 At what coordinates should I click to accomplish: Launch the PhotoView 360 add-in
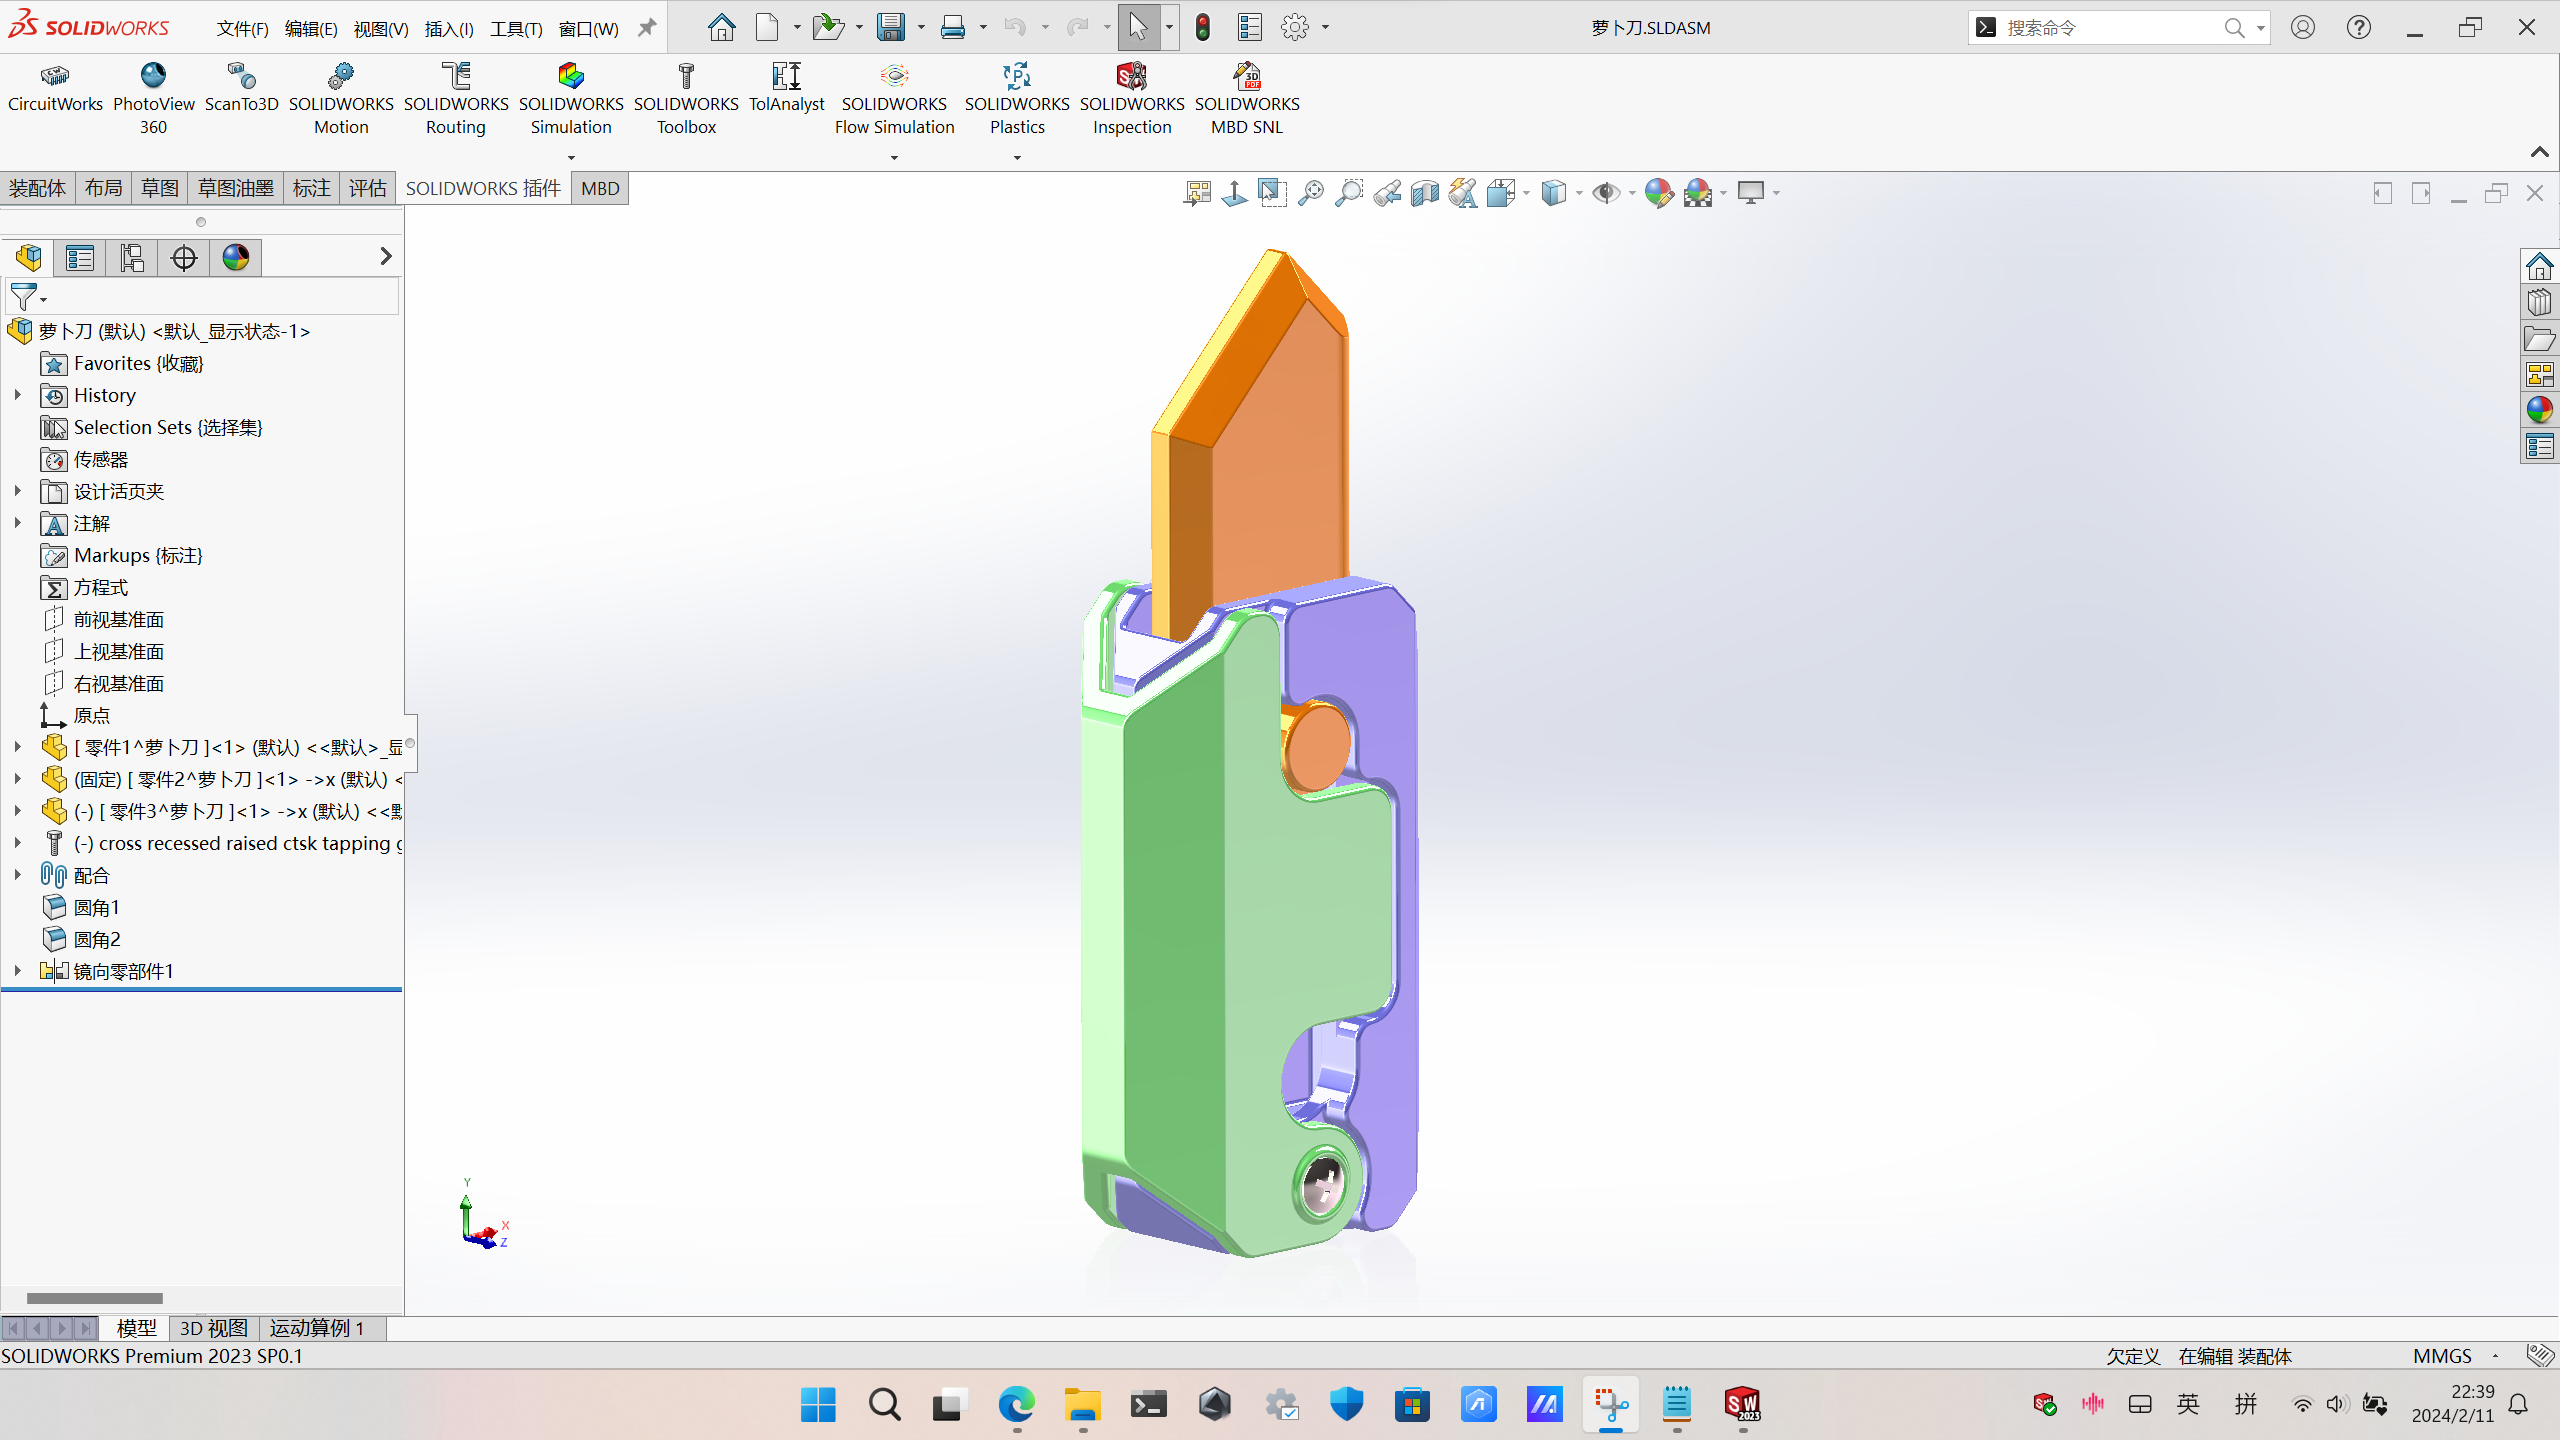click(153, 99)
